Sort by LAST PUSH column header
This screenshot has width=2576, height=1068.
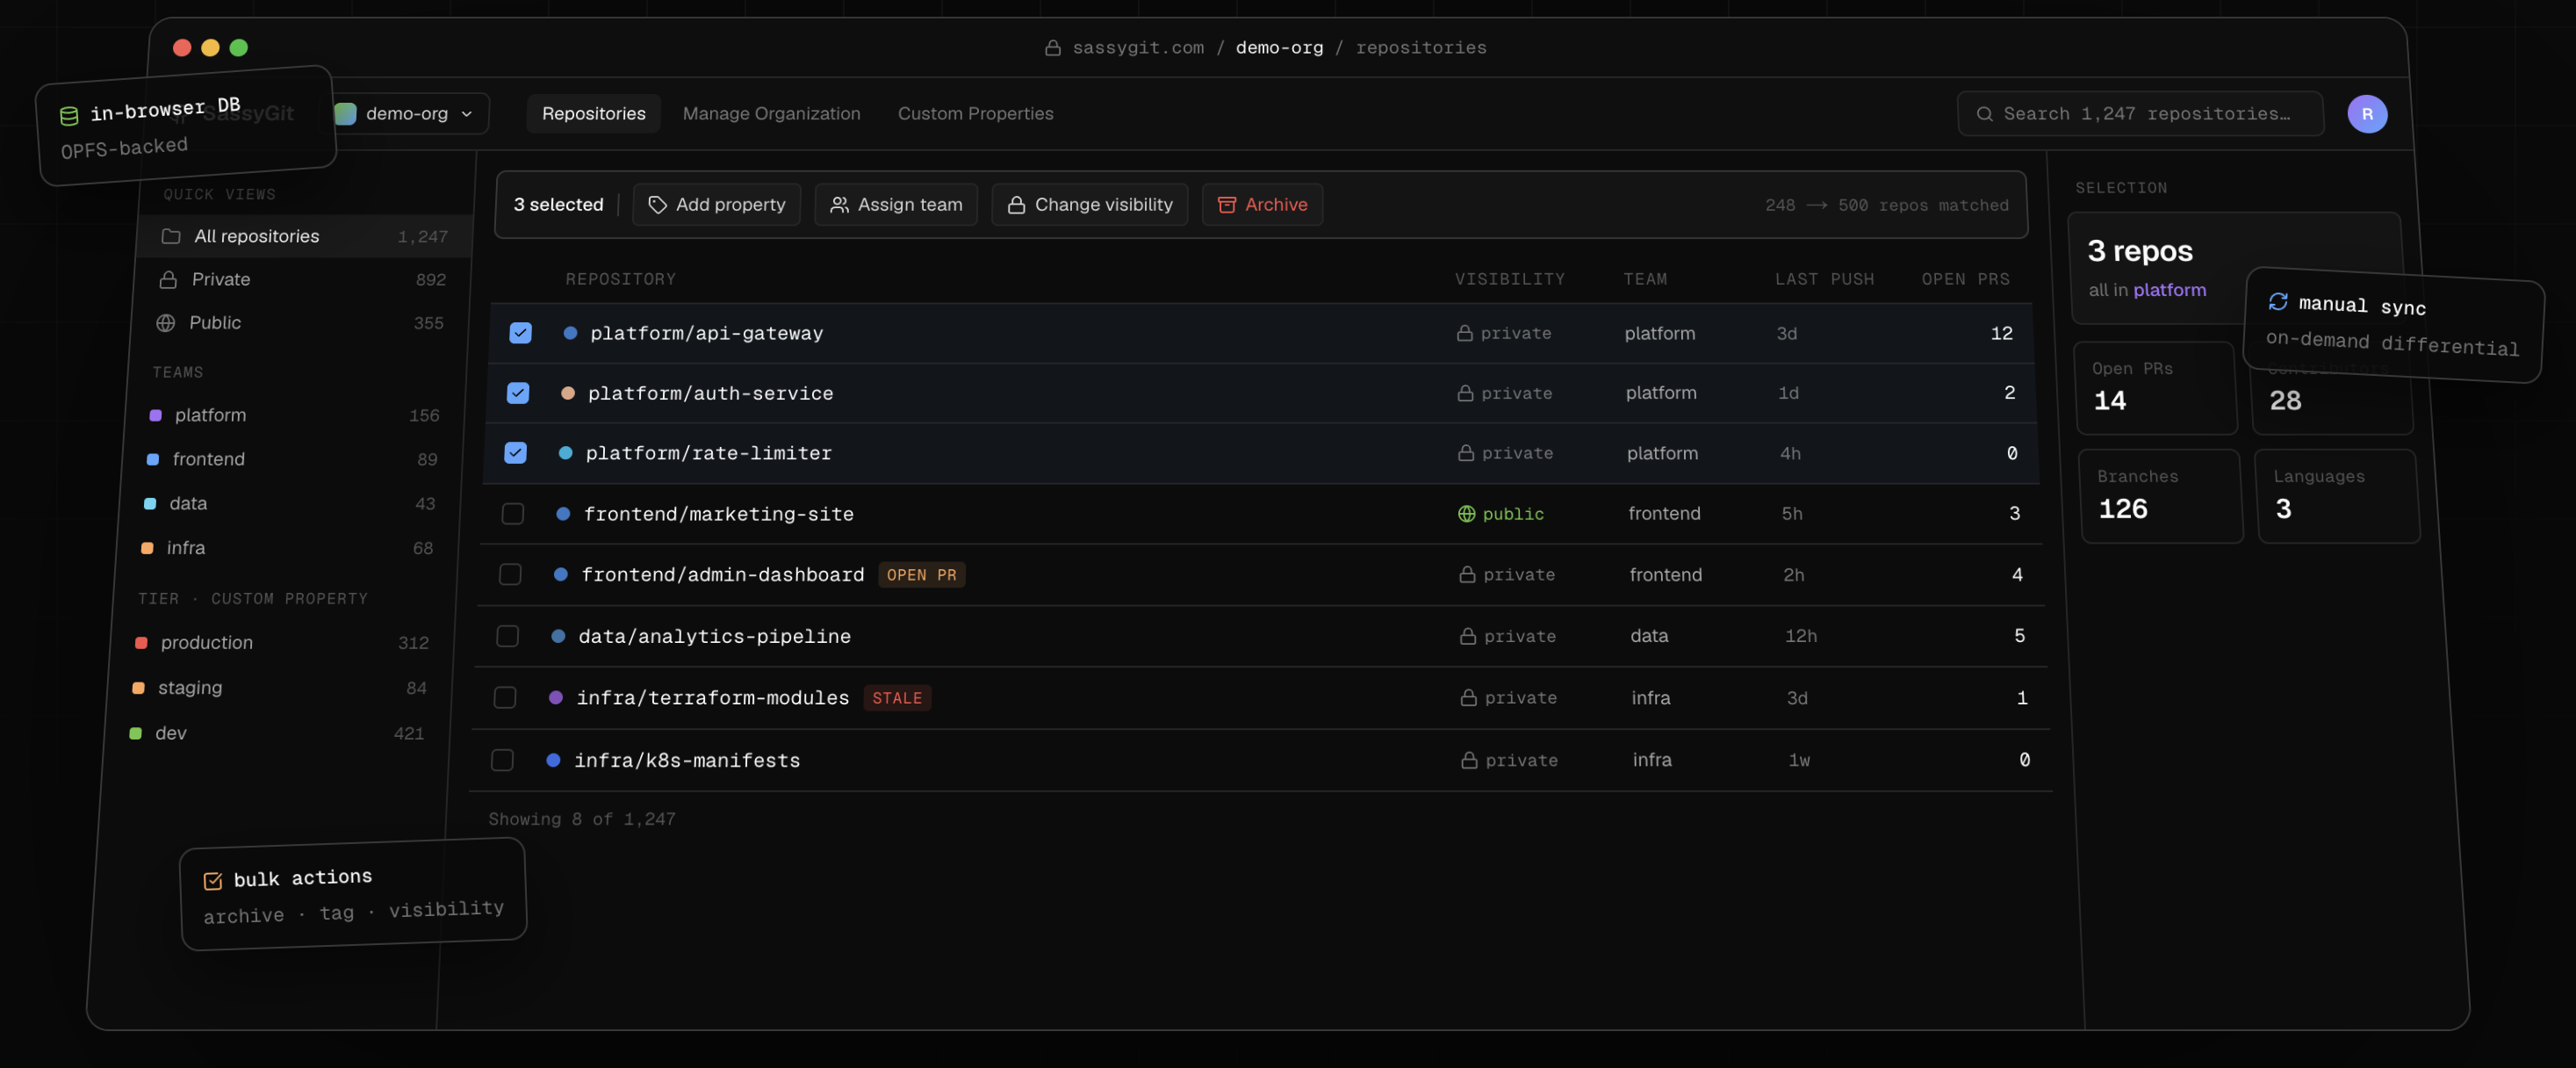click(1824, 280)
